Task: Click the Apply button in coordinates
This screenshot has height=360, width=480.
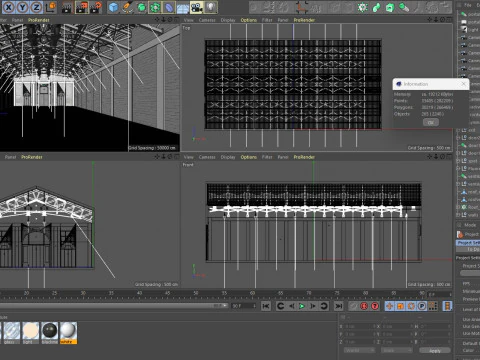Action: pos(435,351)
